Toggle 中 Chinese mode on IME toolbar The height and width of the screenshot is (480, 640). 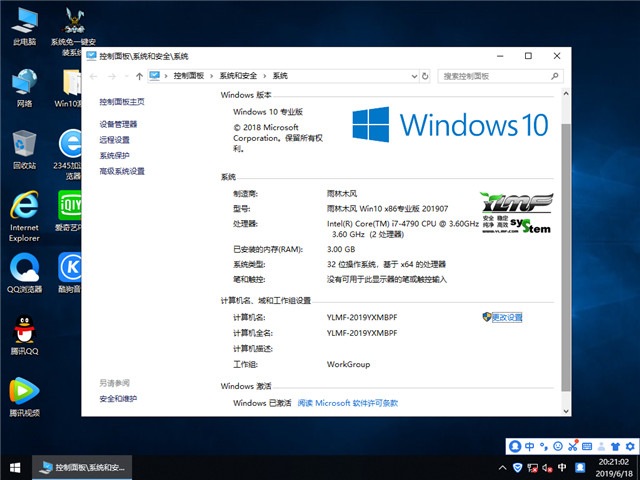coord(529,446)
